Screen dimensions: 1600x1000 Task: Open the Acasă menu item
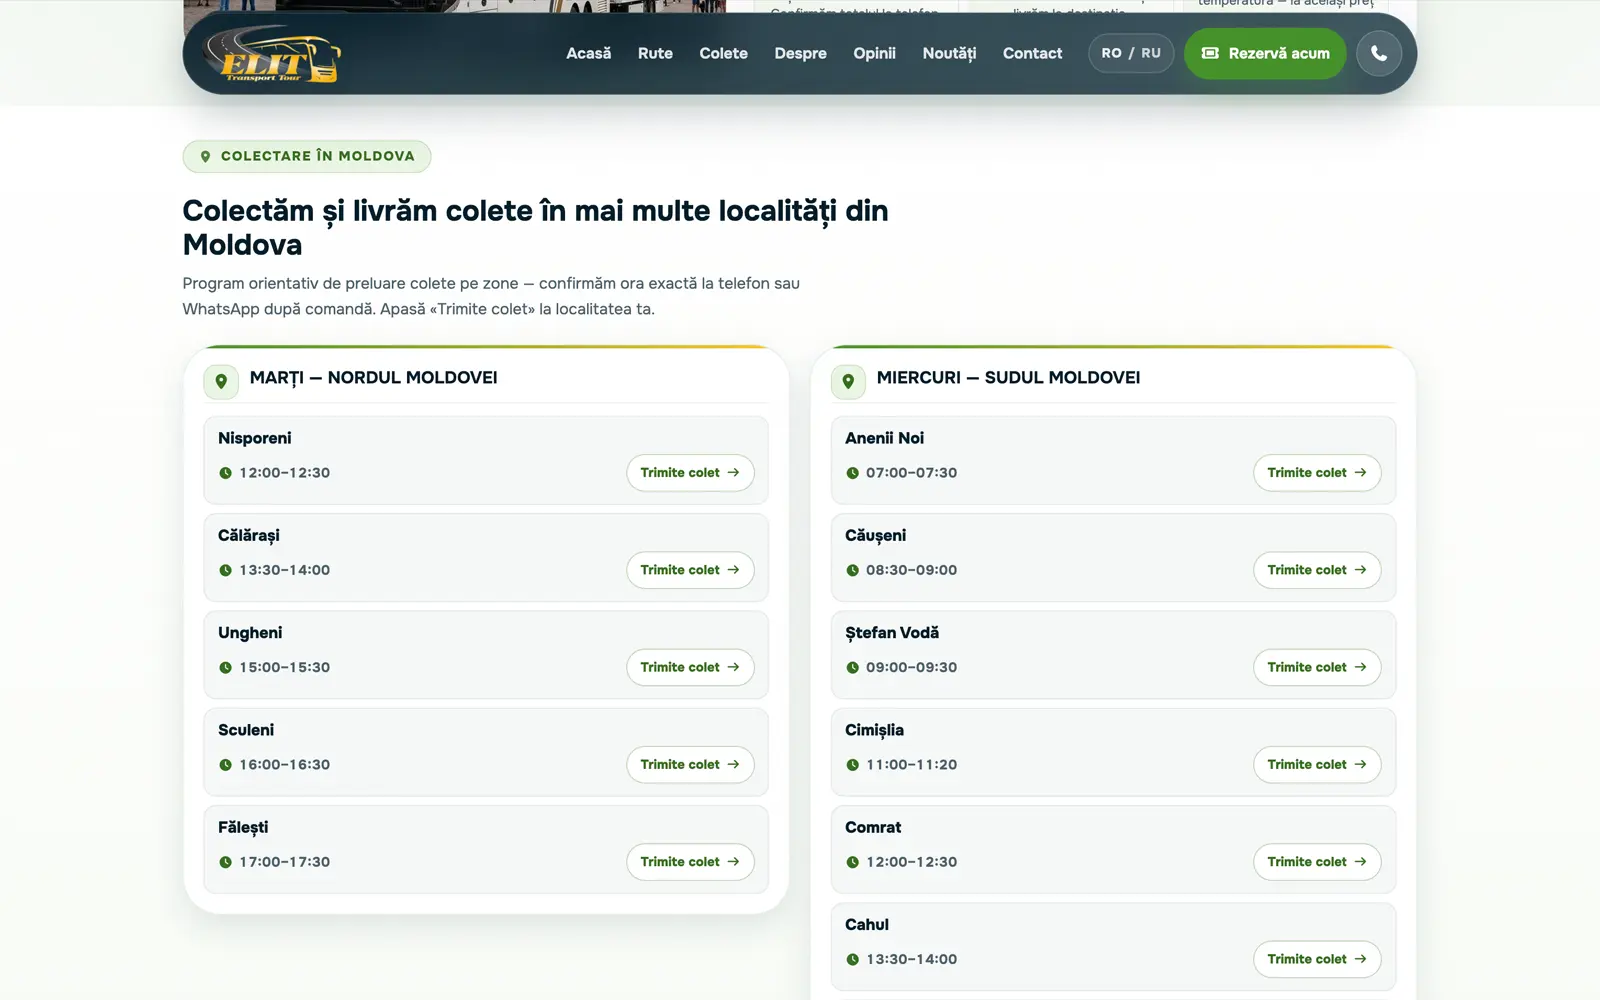(x=588, y=53)
